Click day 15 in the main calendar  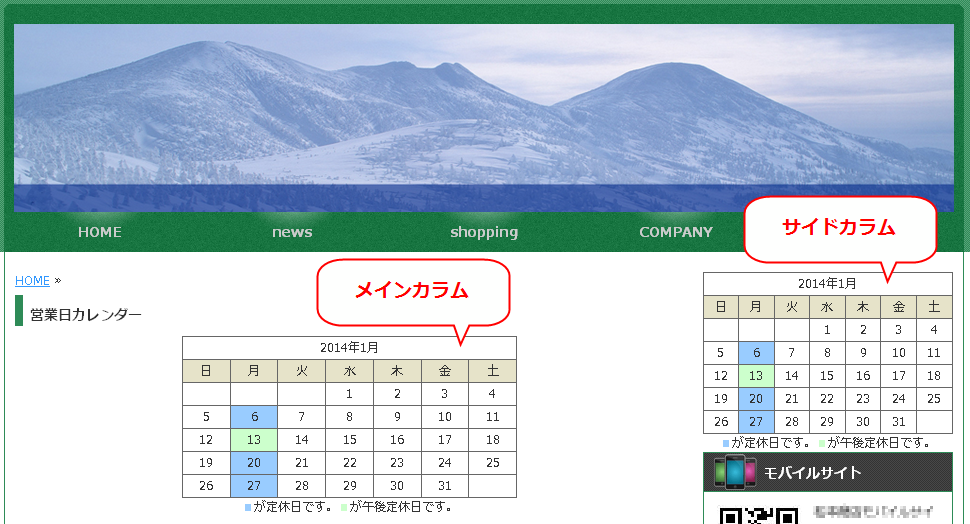350,440
